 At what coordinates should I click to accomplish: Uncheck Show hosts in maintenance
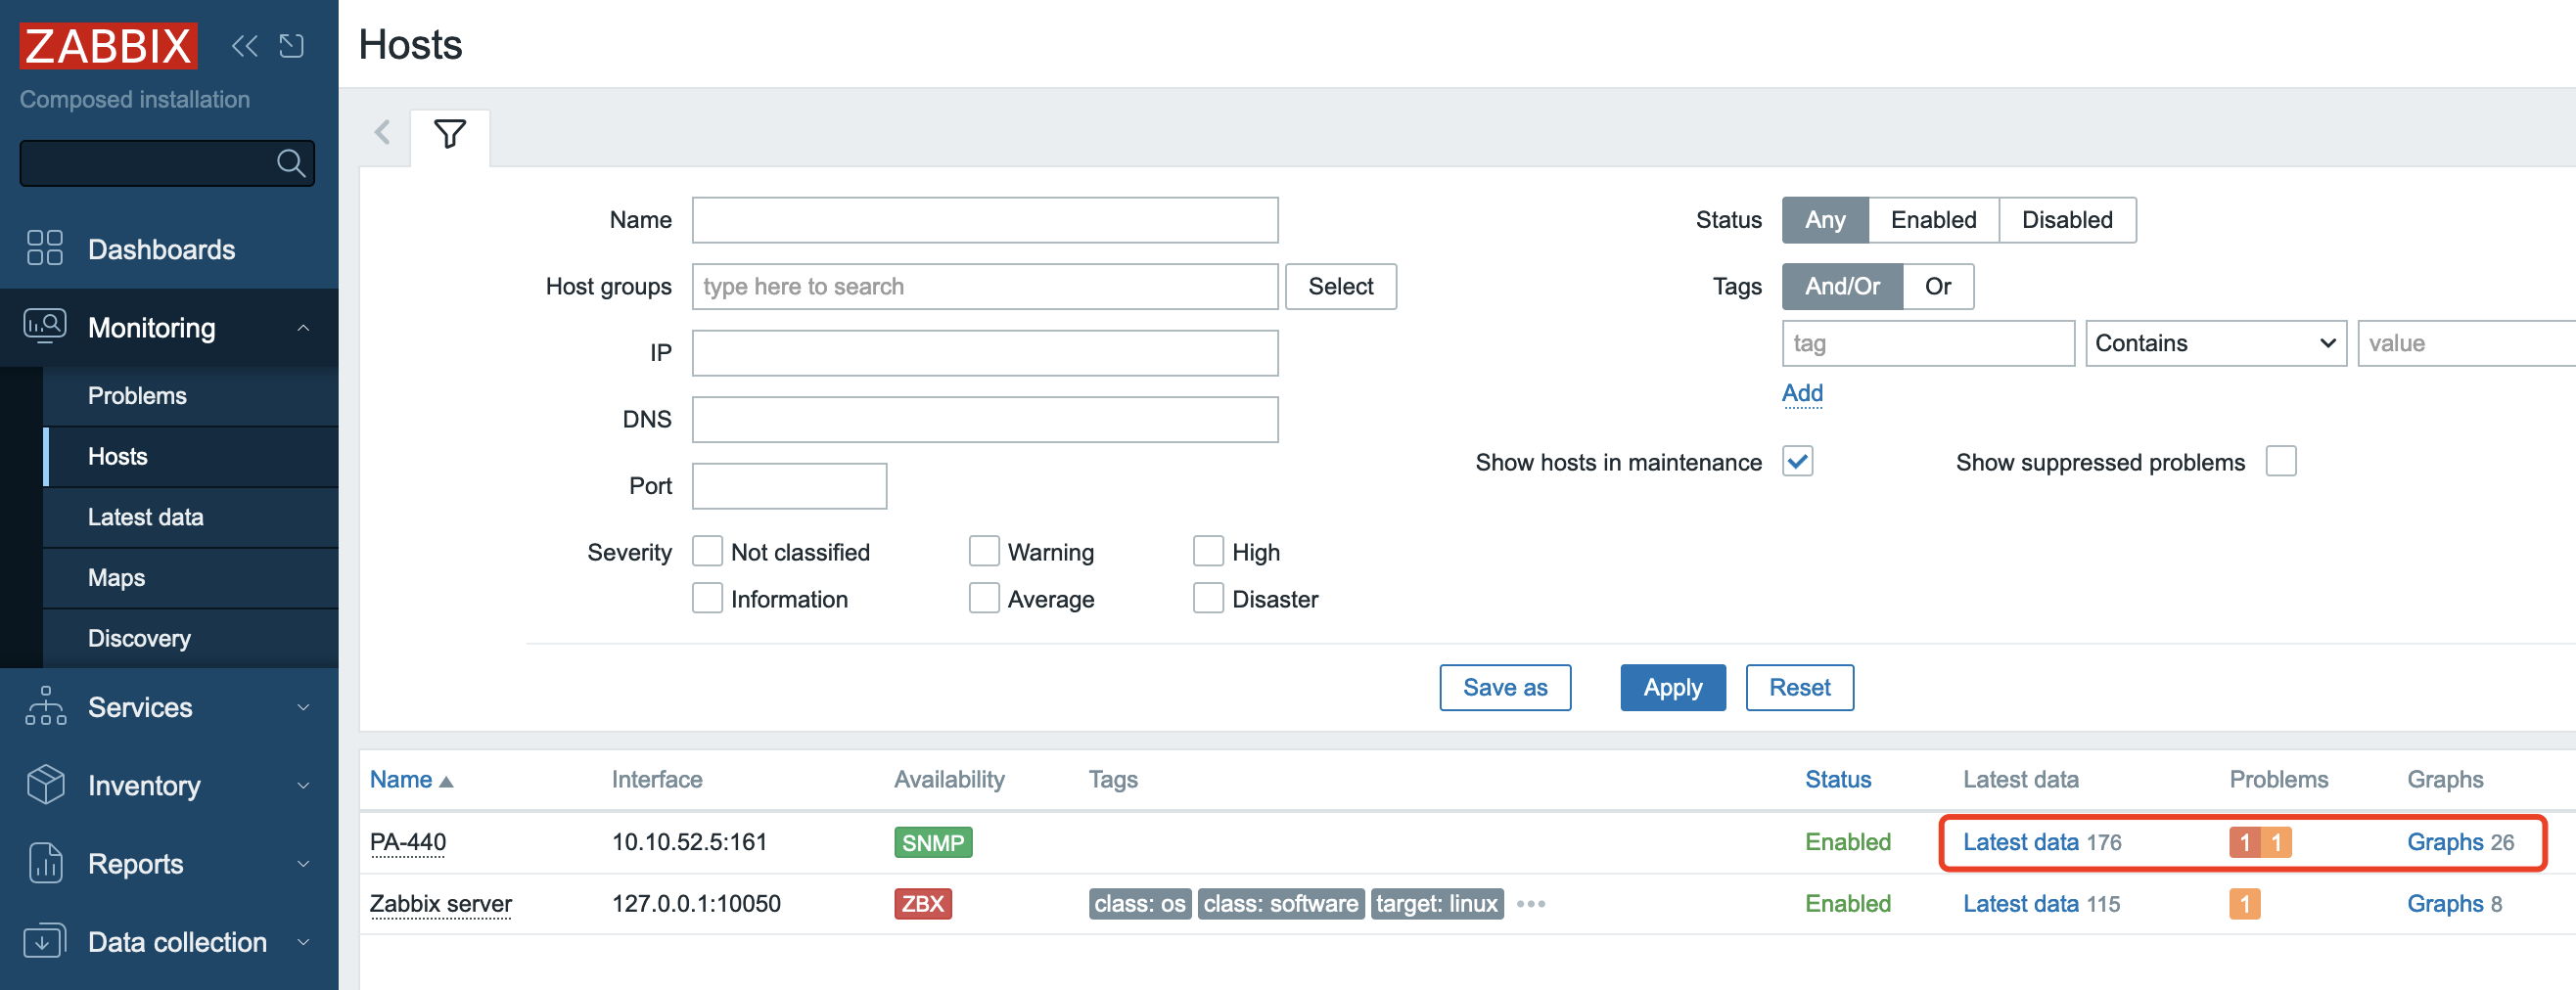pos(1797,461)
